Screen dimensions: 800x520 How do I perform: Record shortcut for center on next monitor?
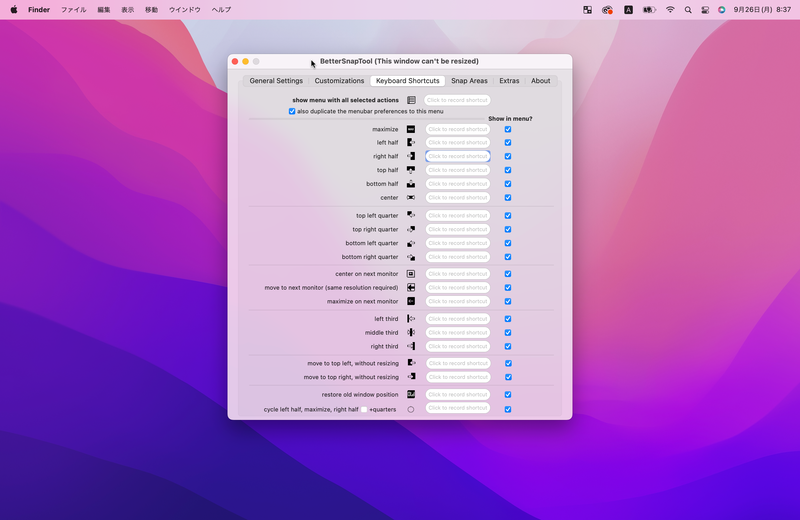458,274
